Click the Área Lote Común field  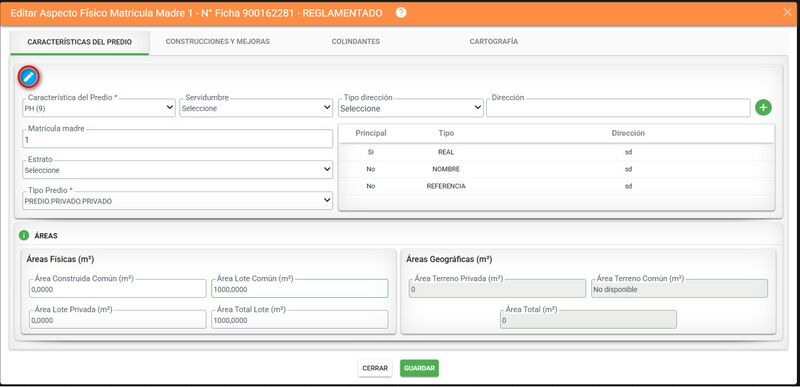coord(300,289)
